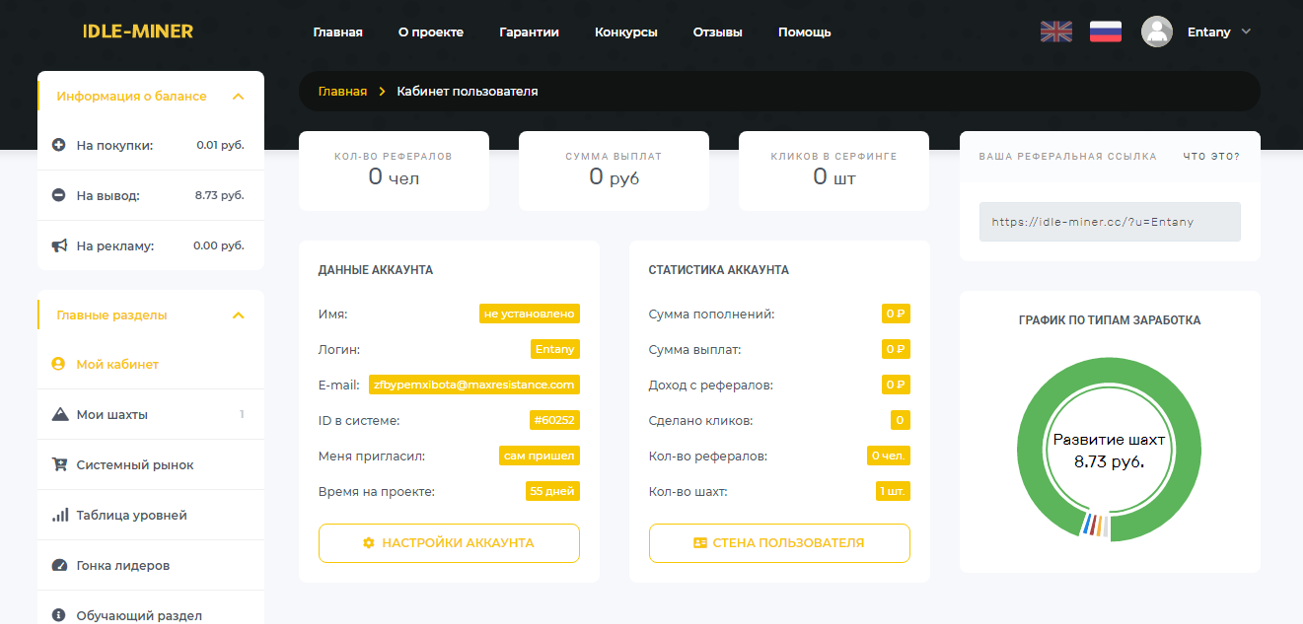Click the НАСТРОЙКИ АККАУНТА button

click(449, 543)
